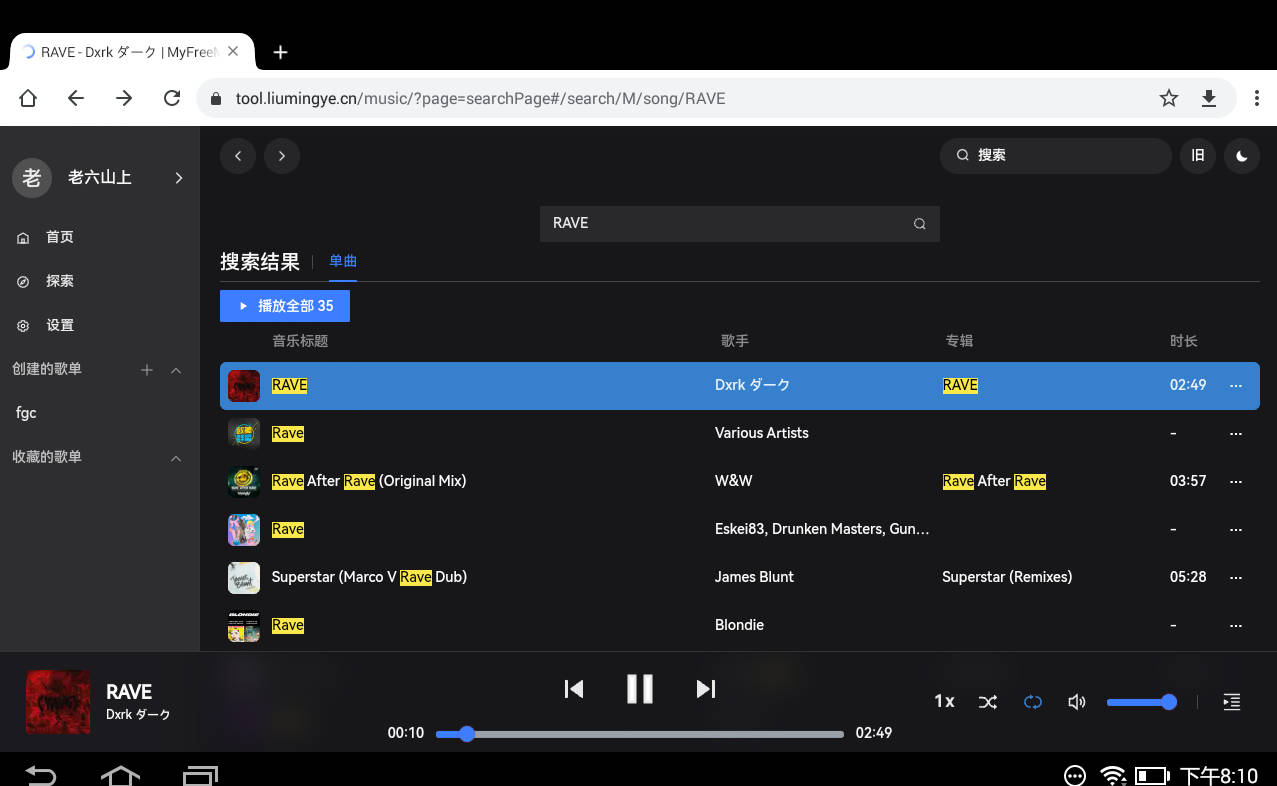Open the 设置 settings page
This screenshot has width=1277, height=786.
(59, 325)
